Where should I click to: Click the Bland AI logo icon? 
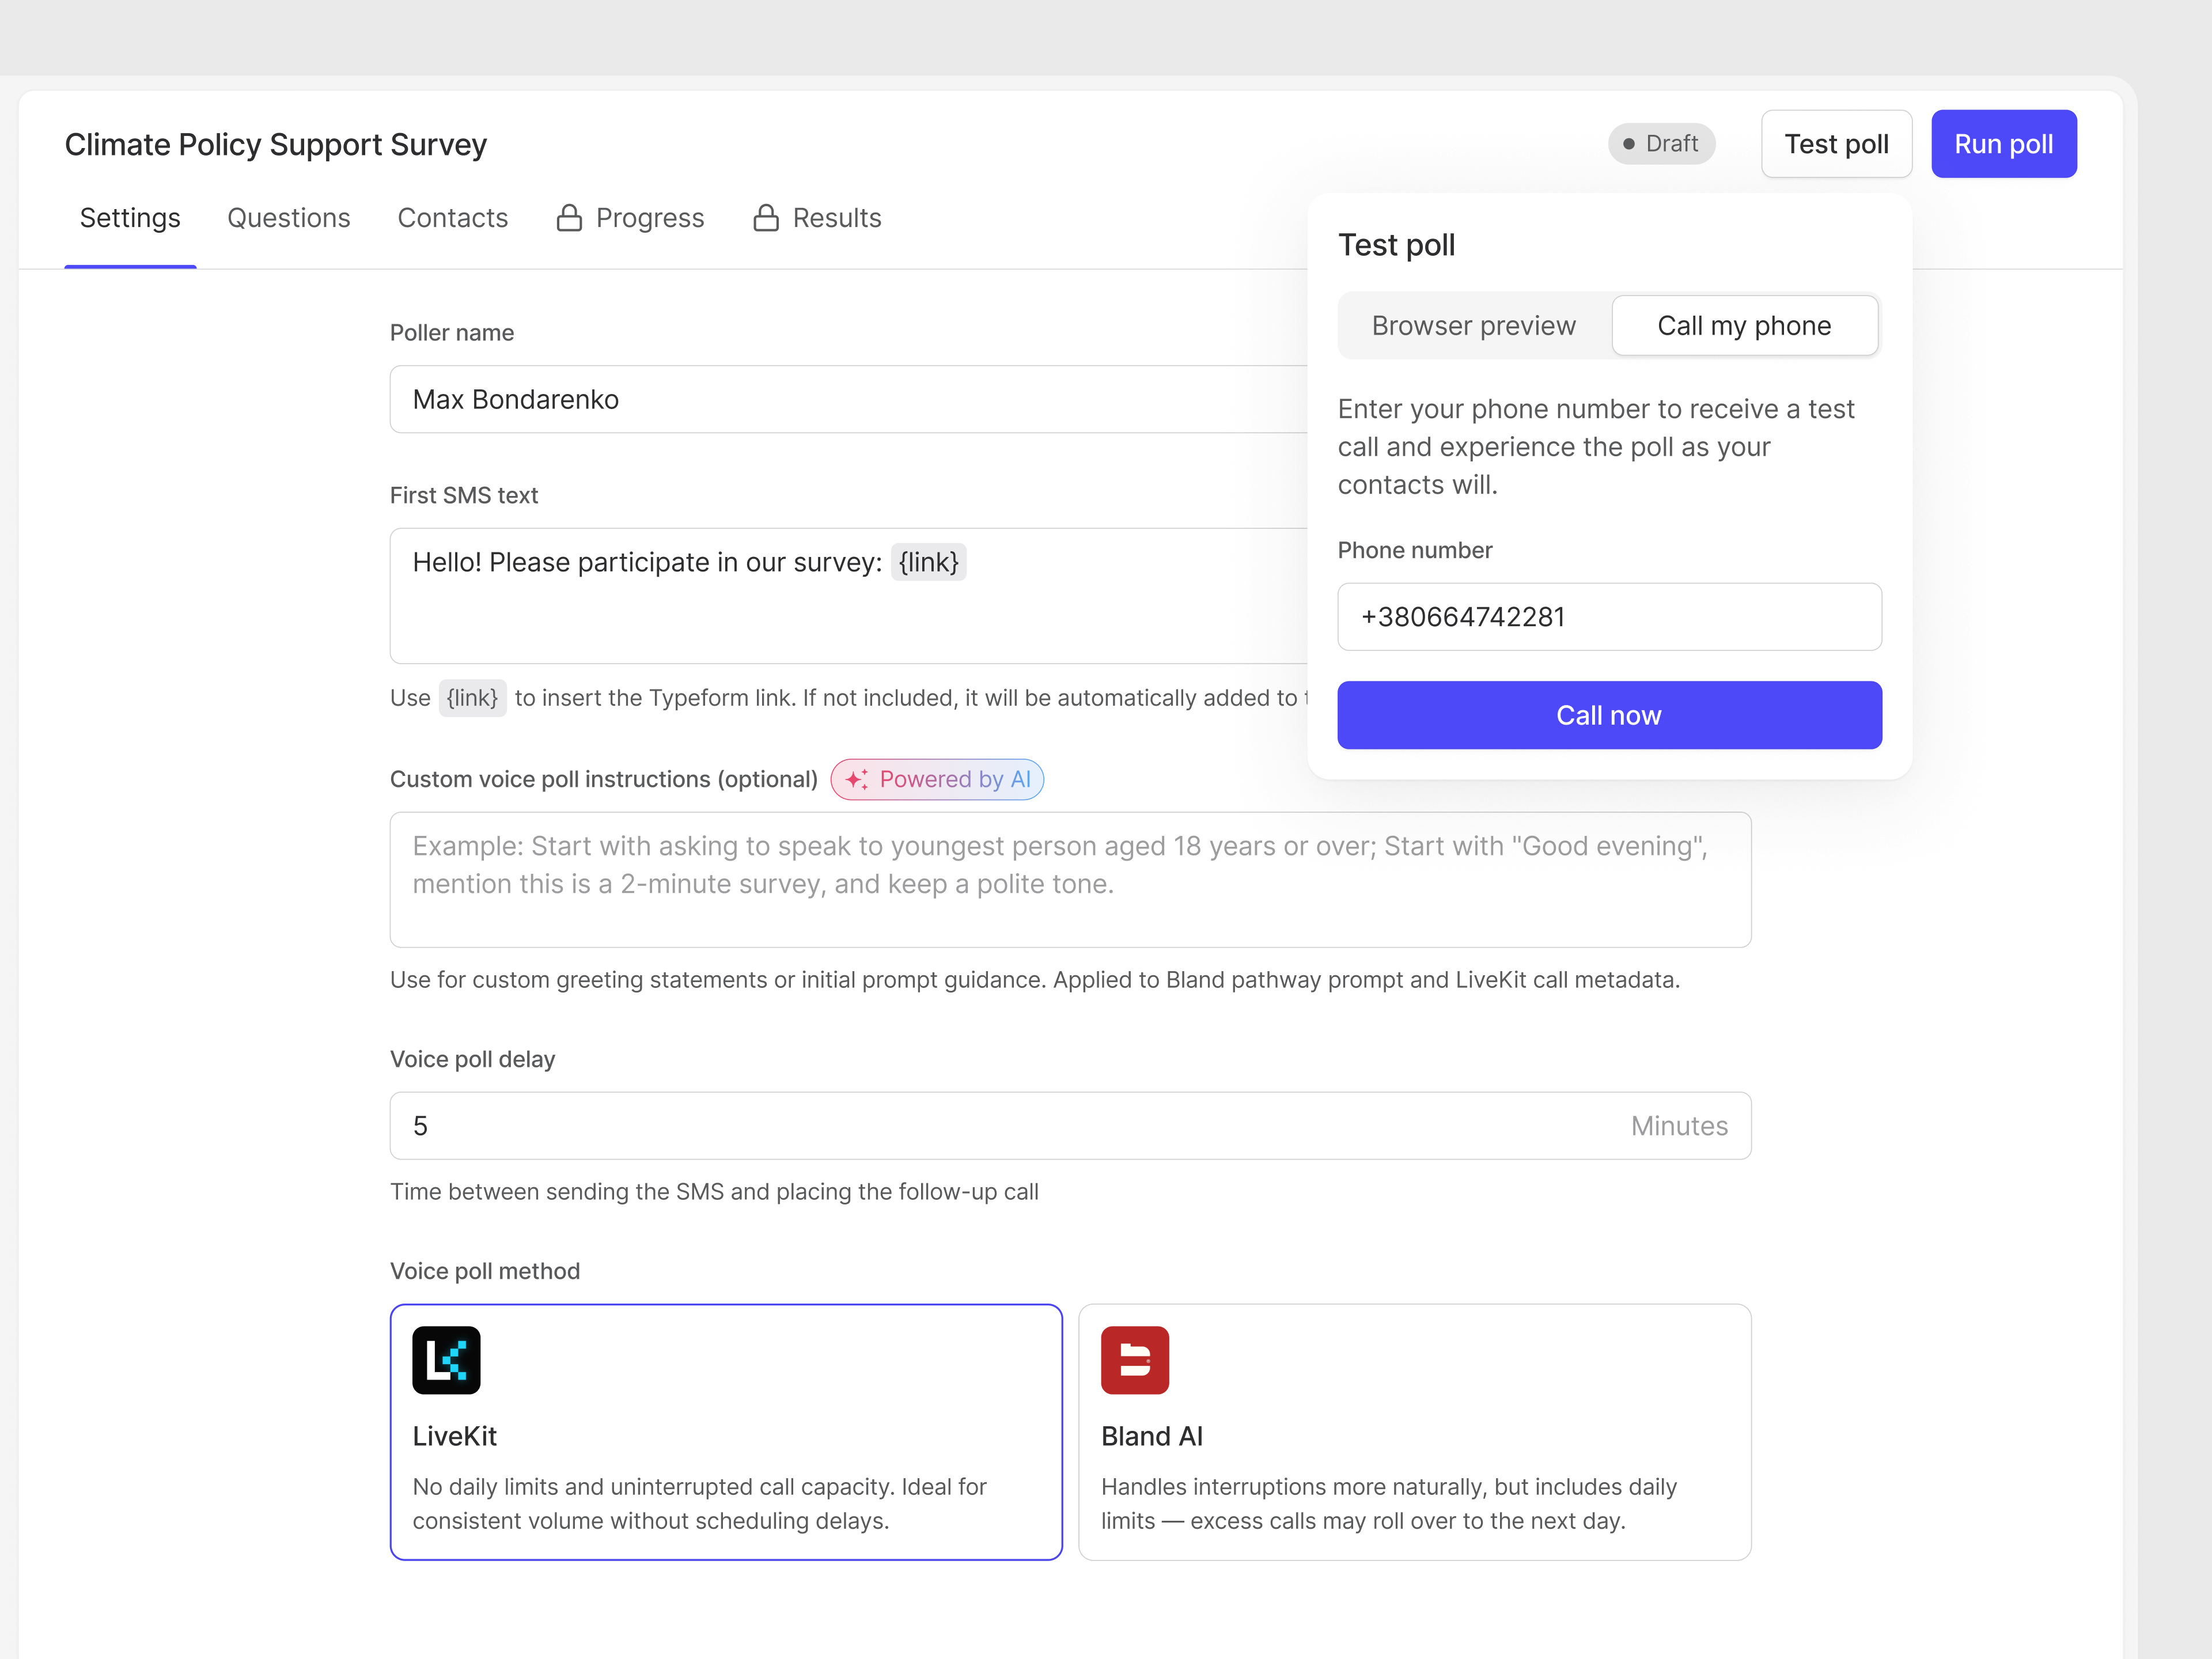pyautogui.click(x=1135, y=1360)
